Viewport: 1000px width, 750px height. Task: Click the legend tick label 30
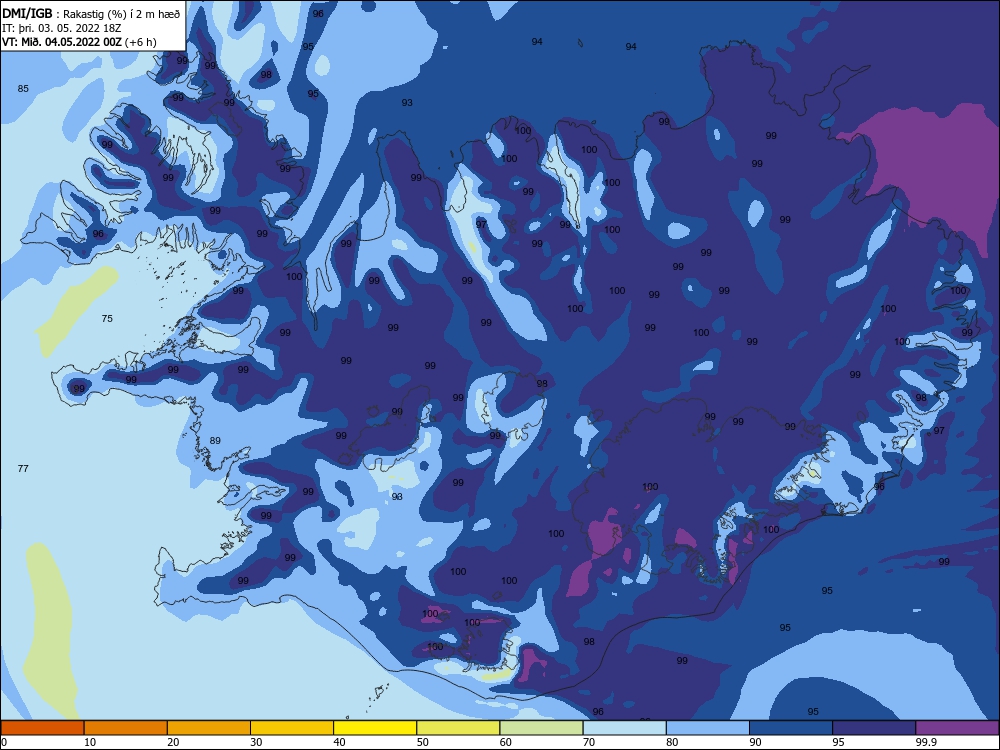[256, 742]
